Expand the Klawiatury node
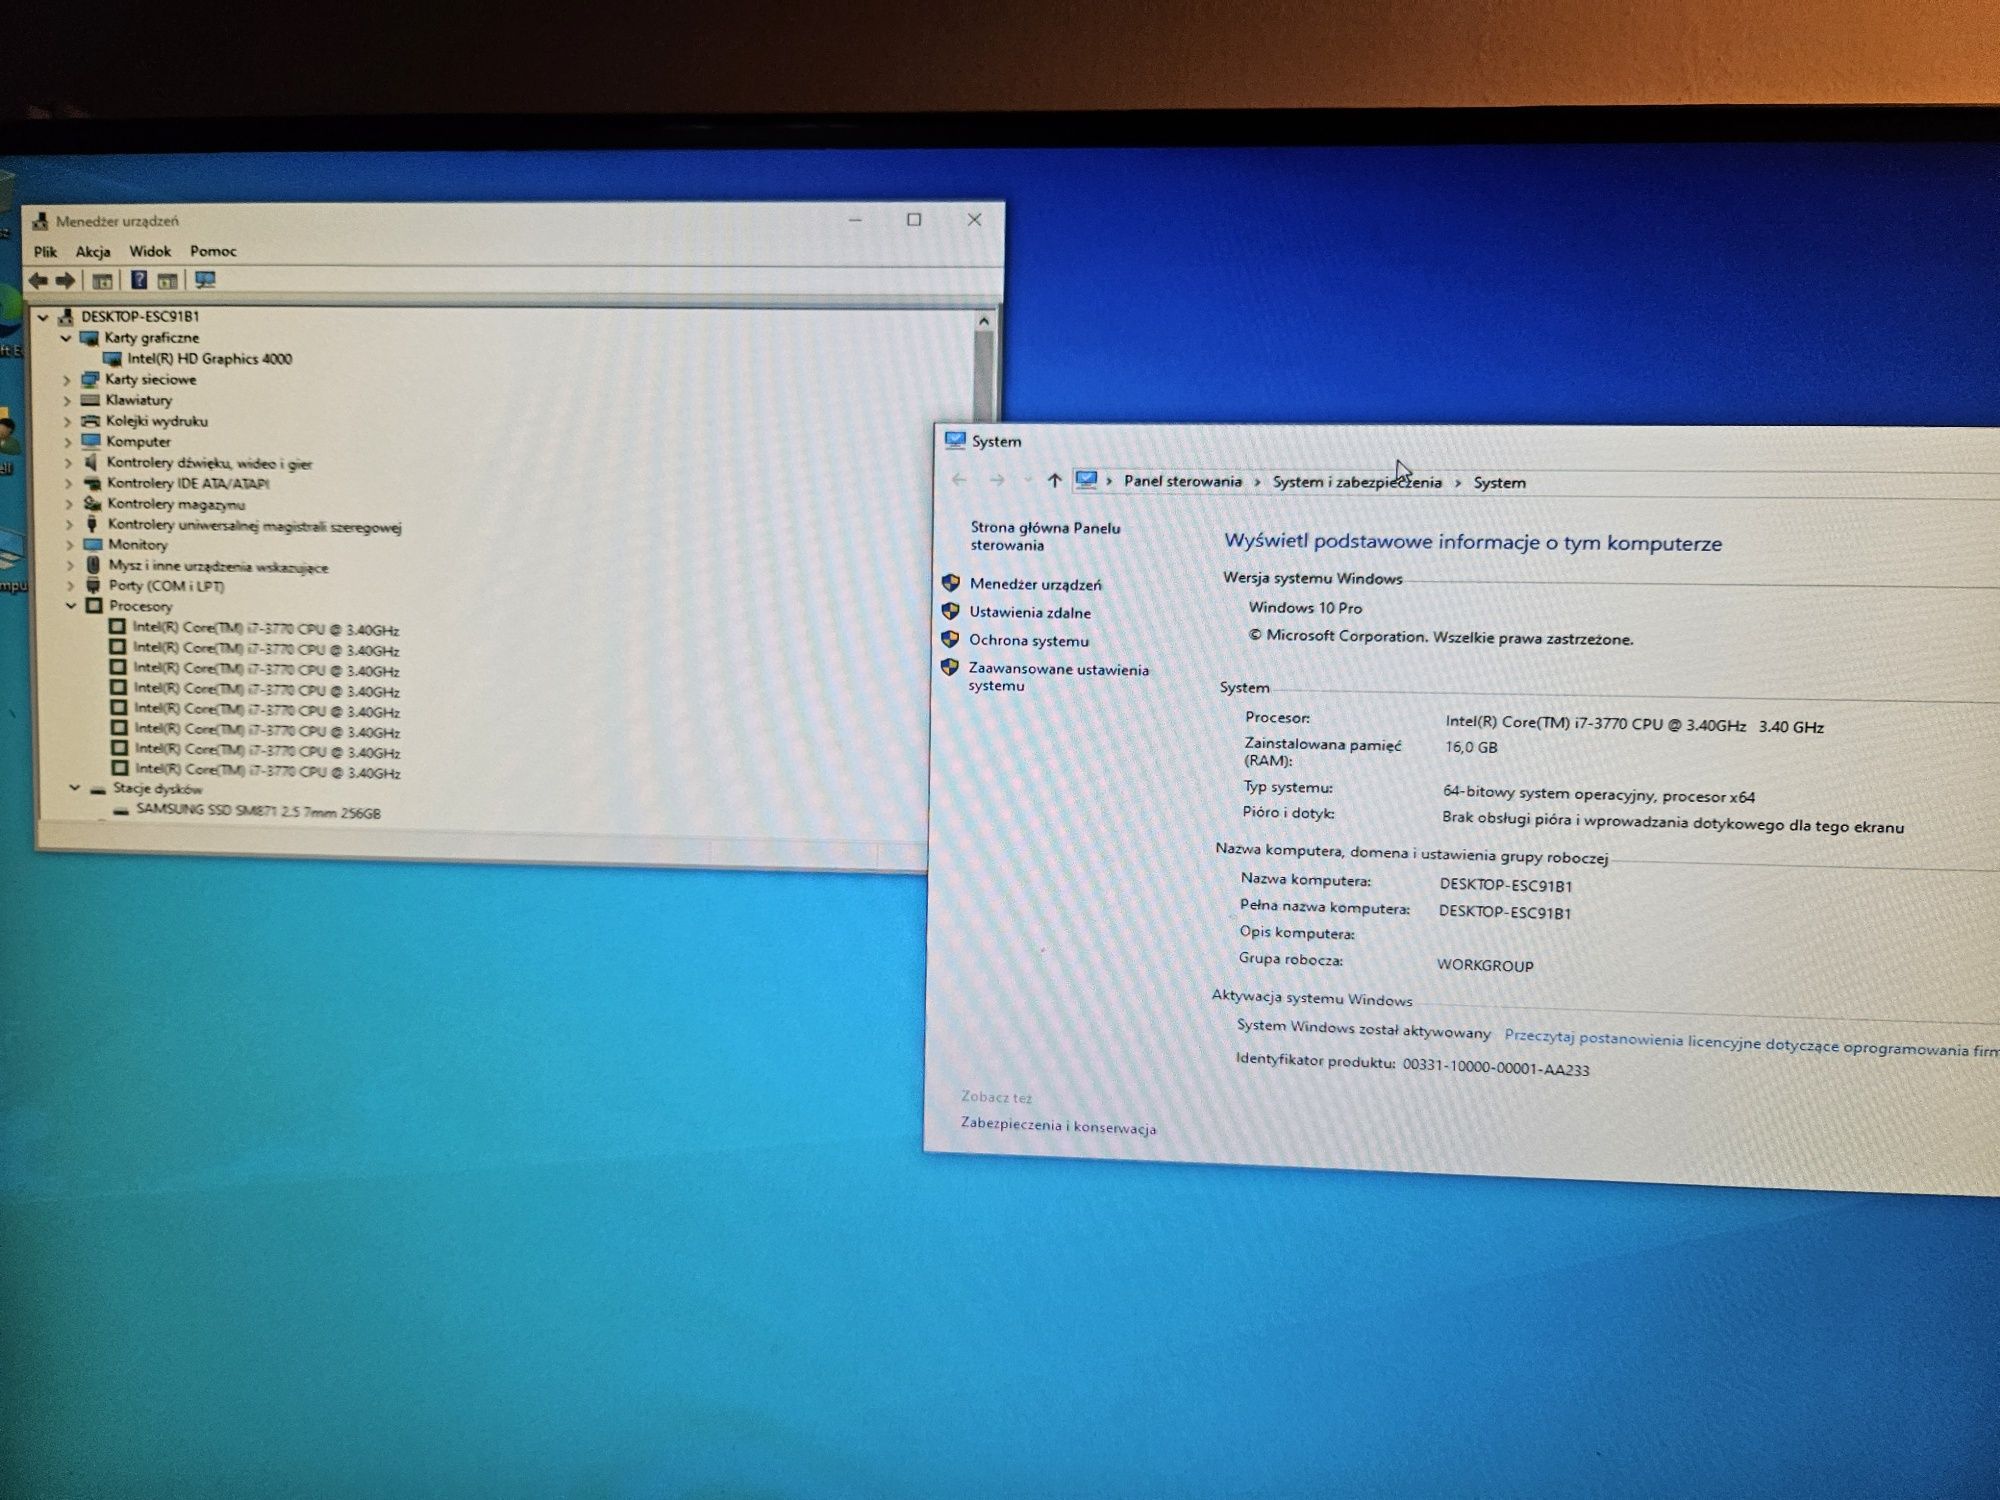 tap(67, 400)
